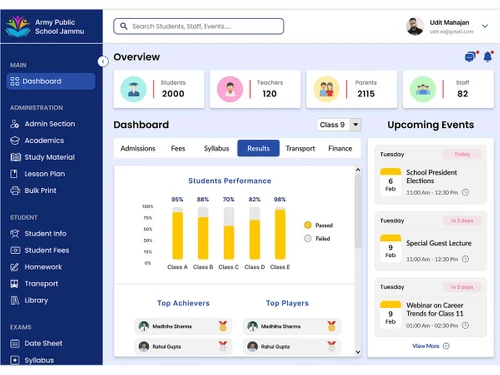Click the search students input field

click(199, 26)
